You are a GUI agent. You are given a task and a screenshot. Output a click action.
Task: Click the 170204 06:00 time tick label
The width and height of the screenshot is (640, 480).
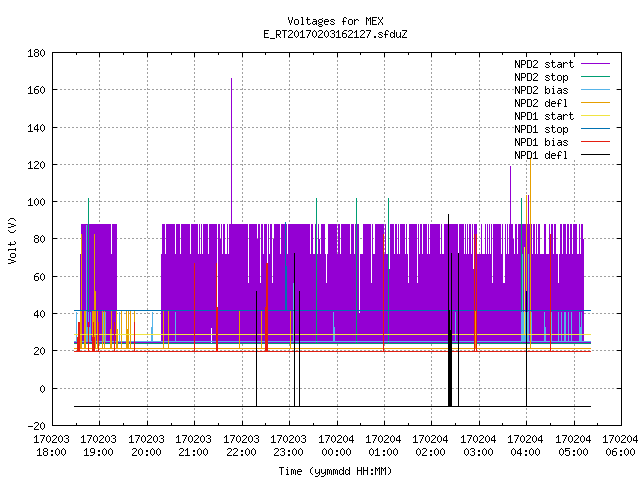click(x=620, y=446)
